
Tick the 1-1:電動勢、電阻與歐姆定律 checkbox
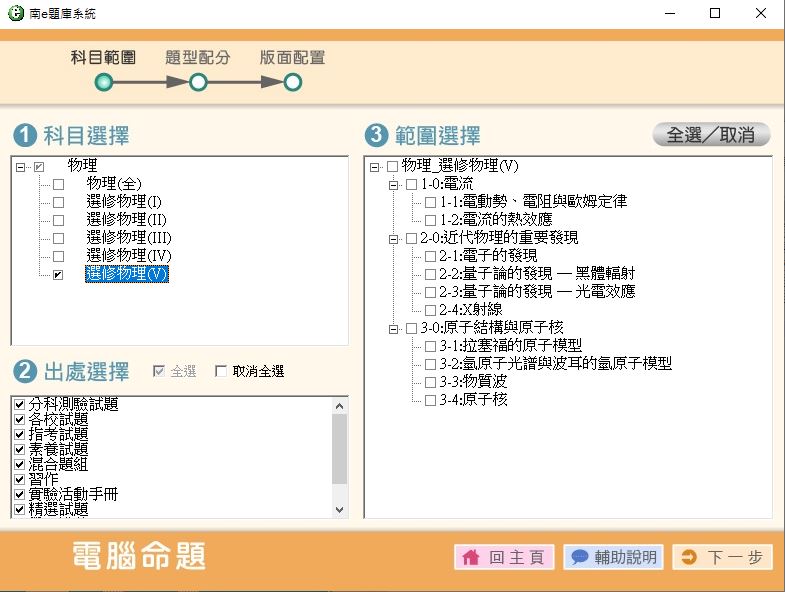[x=430, y=202]
